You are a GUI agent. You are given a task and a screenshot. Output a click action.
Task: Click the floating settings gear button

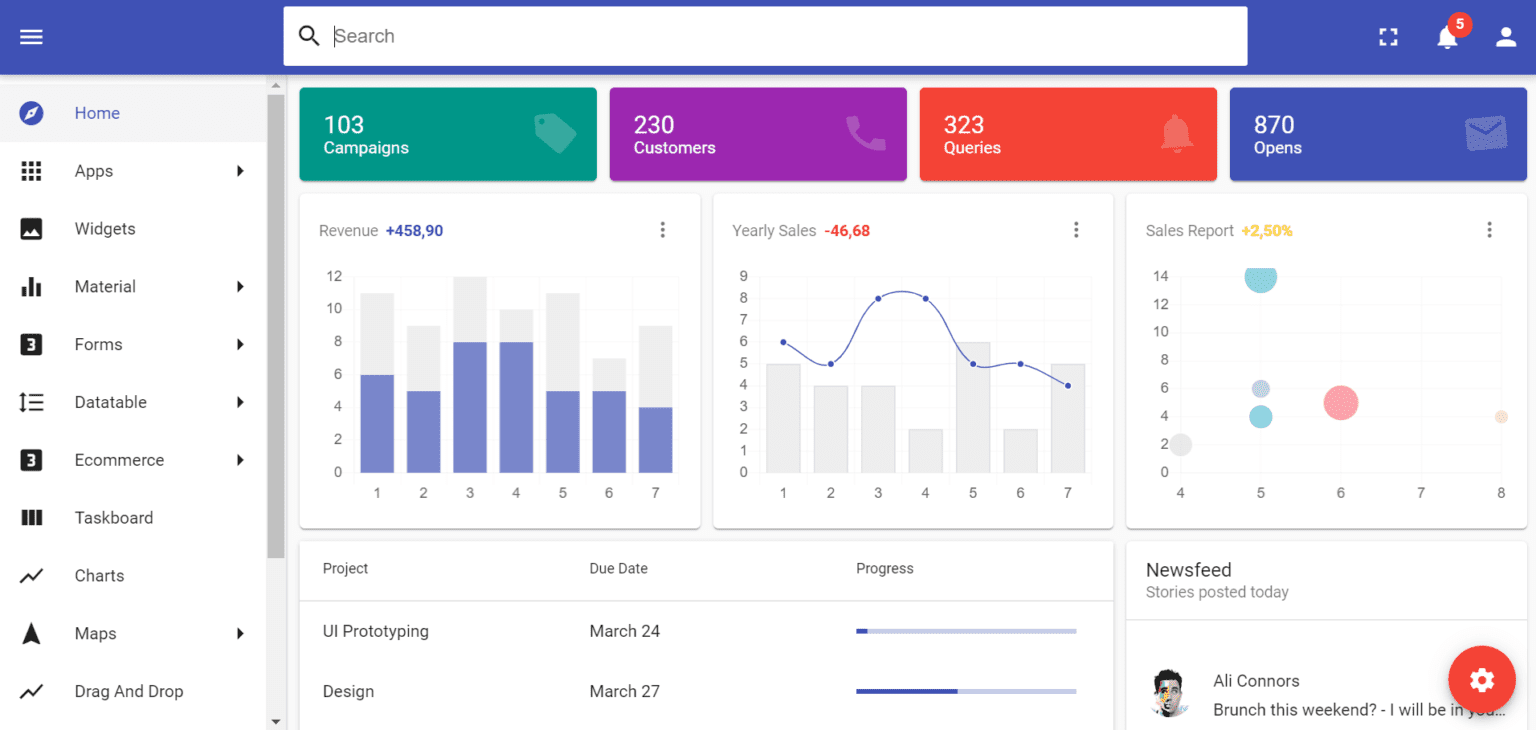click(1482, 679)
